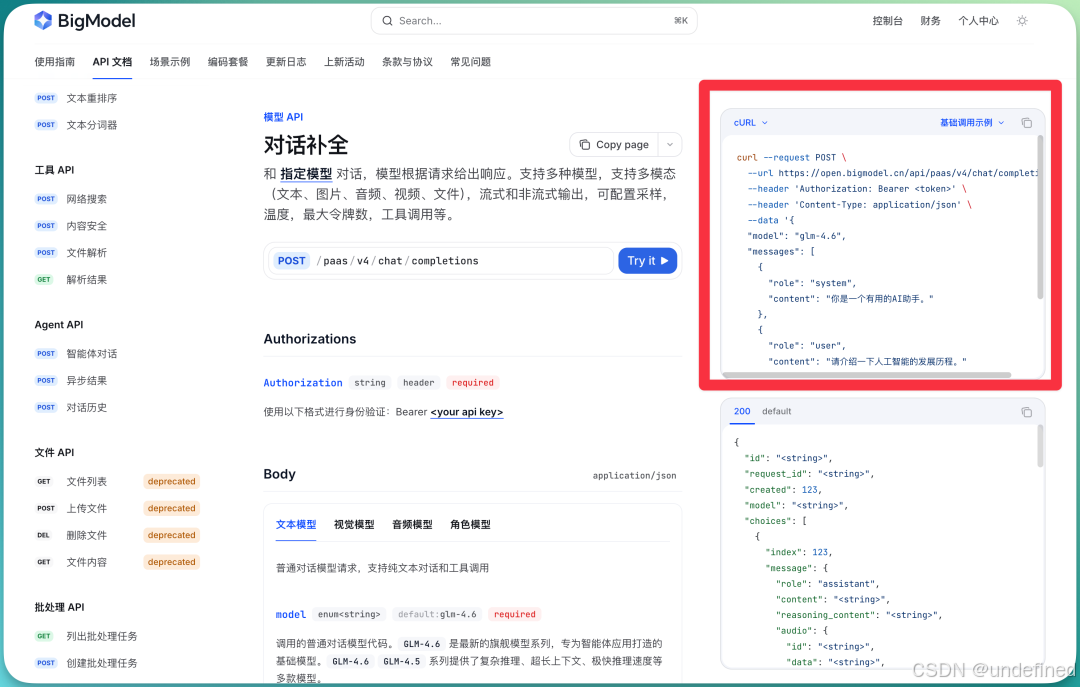
Task: Open deprecated 文件内容 sidebar entry
Action: tap(86, 562)
